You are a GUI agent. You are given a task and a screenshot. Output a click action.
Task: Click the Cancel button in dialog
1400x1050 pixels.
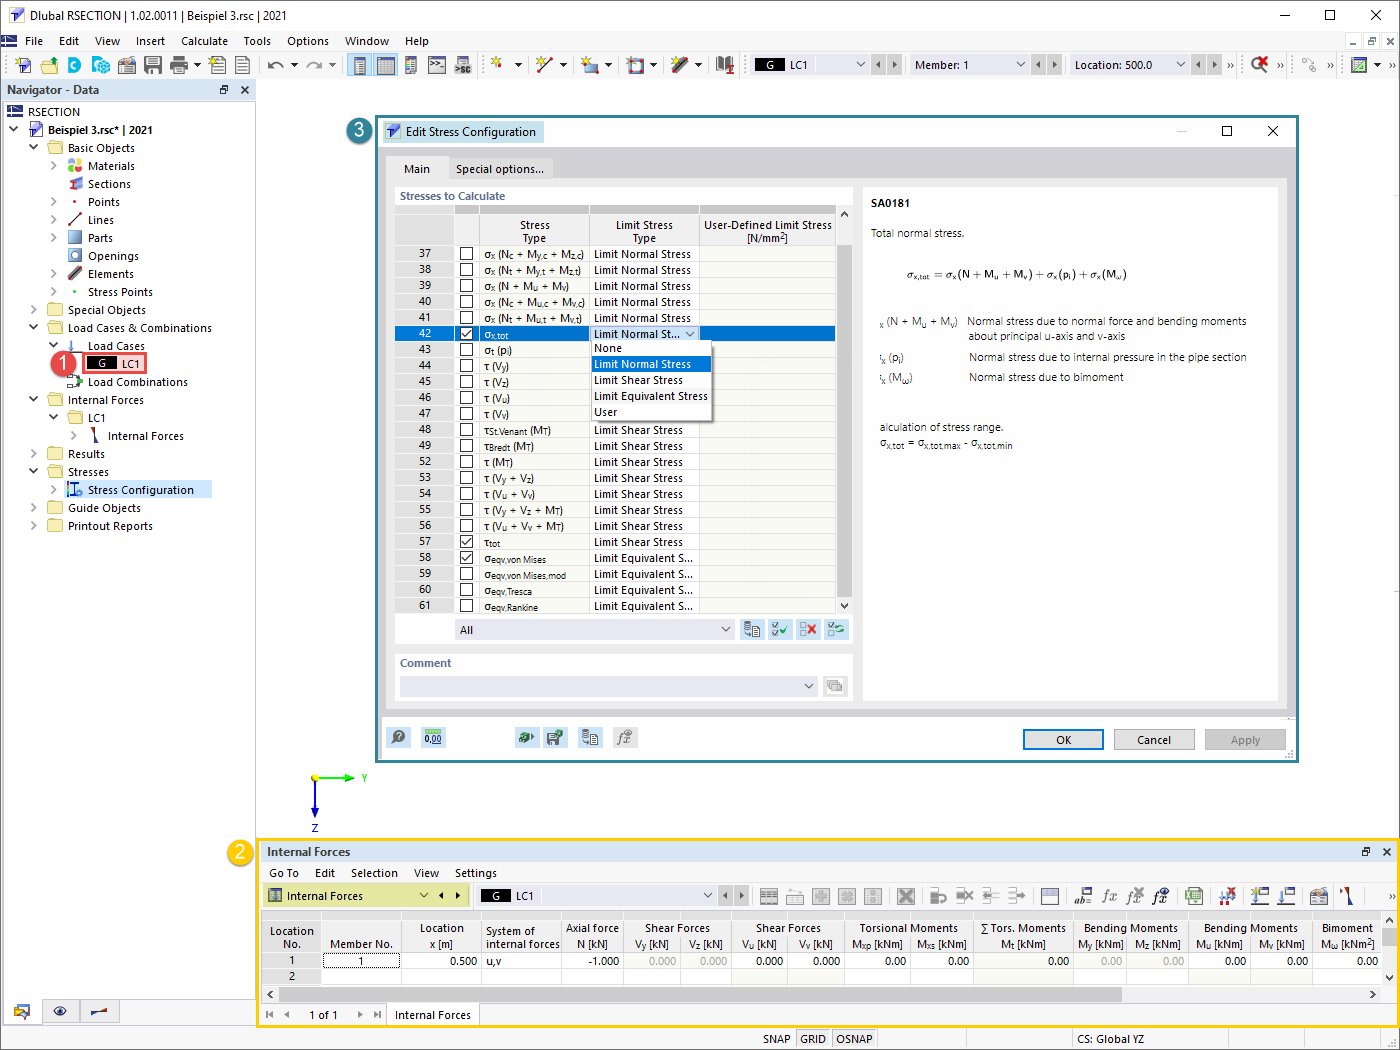pyautogui.click(x=1153, y=740)
